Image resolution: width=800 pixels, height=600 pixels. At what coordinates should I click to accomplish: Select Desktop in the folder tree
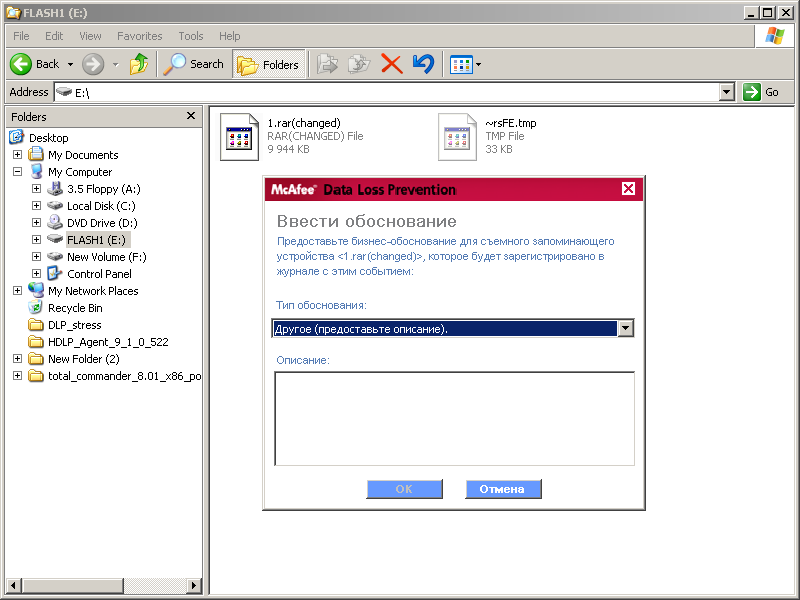pos(48,138)
